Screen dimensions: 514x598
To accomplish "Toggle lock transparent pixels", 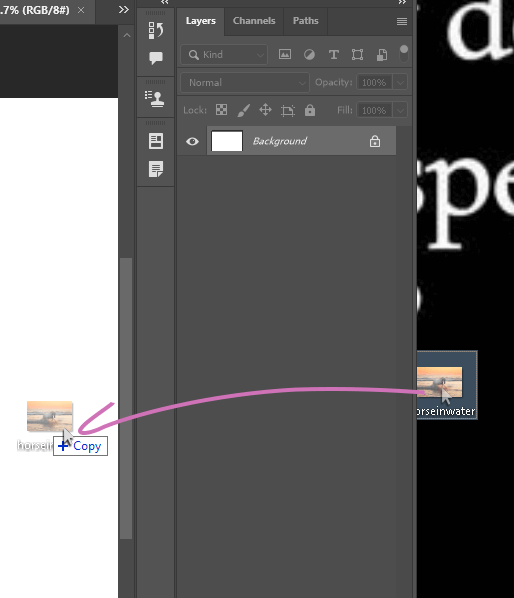I will pos(221,110).
